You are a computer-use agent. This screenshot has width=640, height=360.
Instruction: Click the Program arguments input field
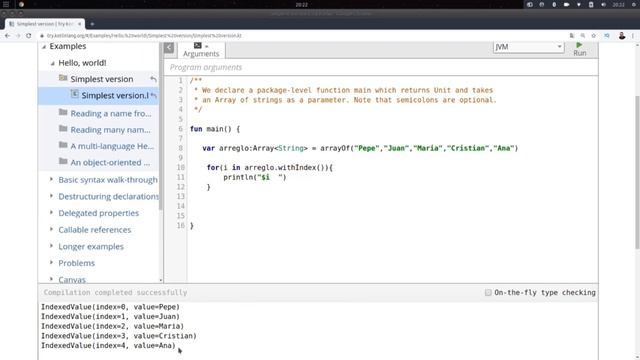381,67
